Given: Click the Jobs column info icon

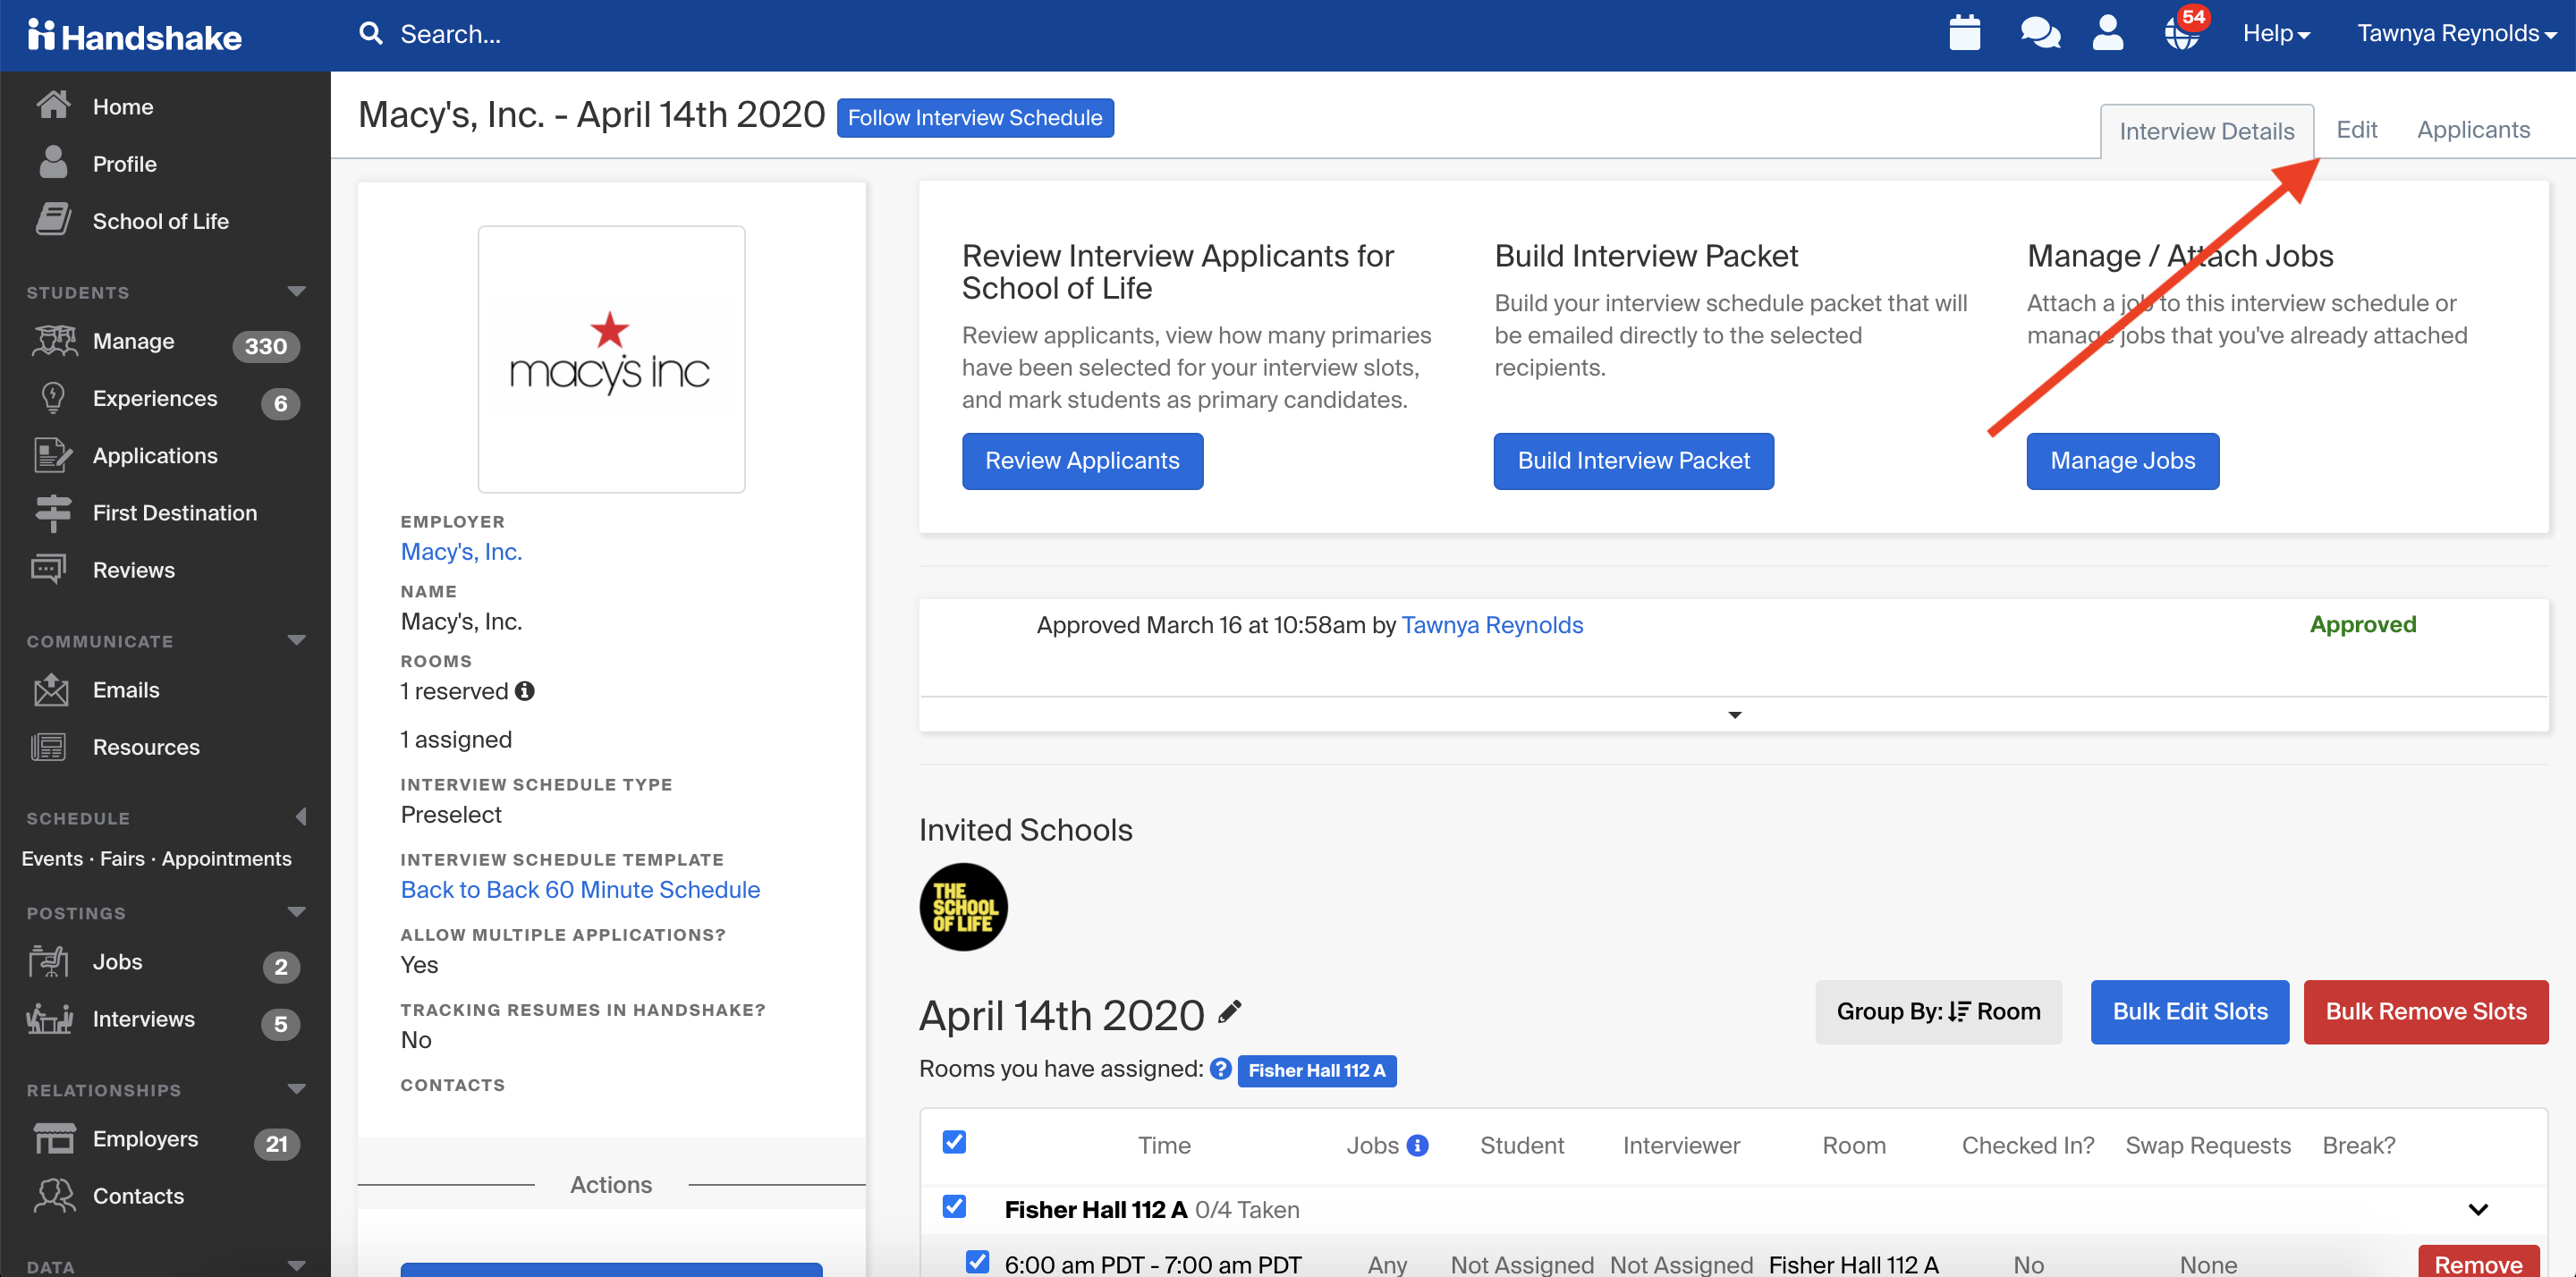Looking at the screenshot, I should click(x=1417, y=1145).
